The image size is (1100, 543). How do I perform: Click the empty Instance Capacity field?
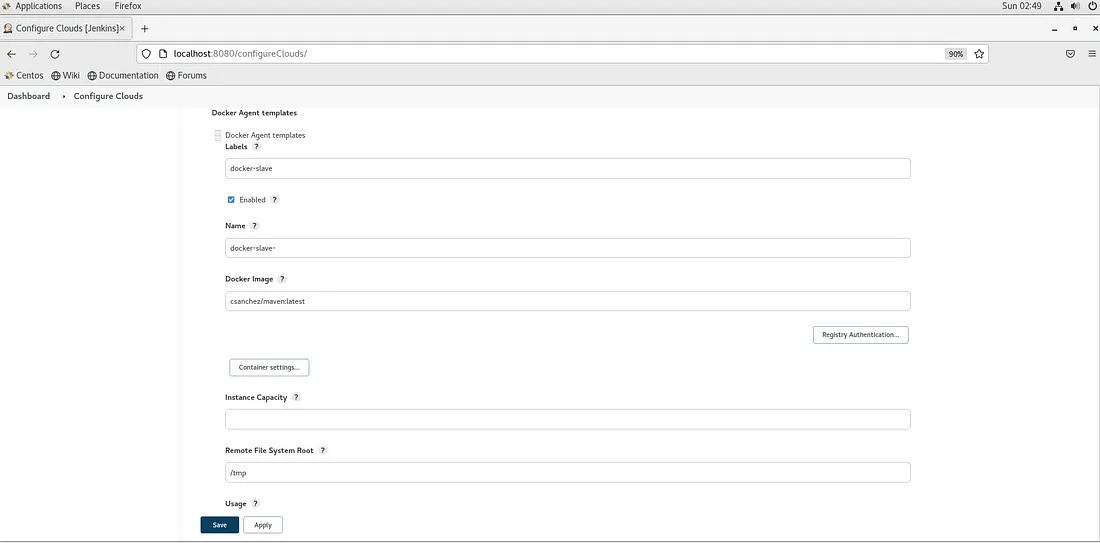(x=568, y=420)
